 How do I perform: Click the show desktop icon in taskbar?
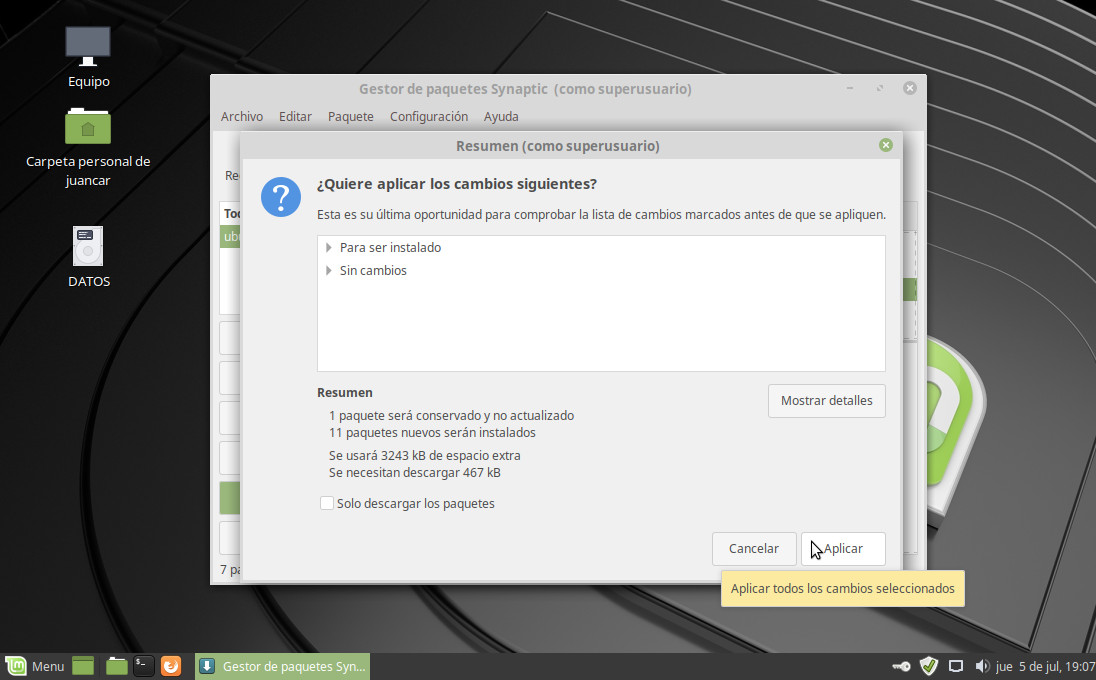(x=83, y=666)
